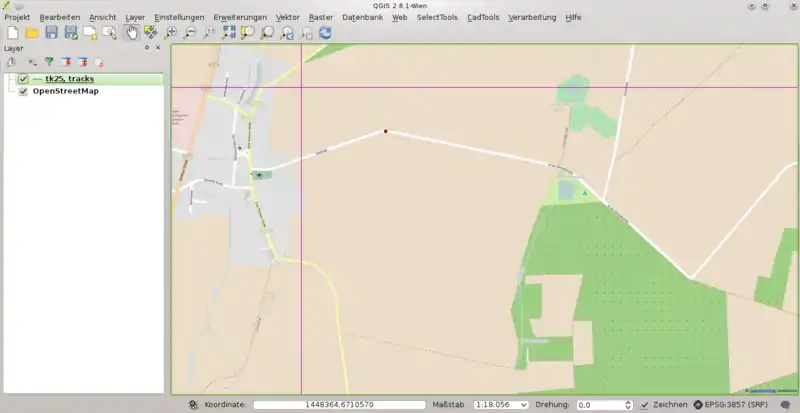
Task: Open the Erweiterungen menu
Action: 239,17
